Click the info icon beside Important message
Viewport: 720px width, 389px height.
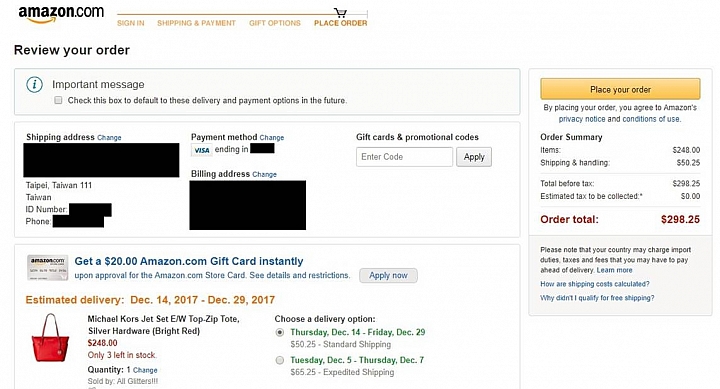pos(34,85)
